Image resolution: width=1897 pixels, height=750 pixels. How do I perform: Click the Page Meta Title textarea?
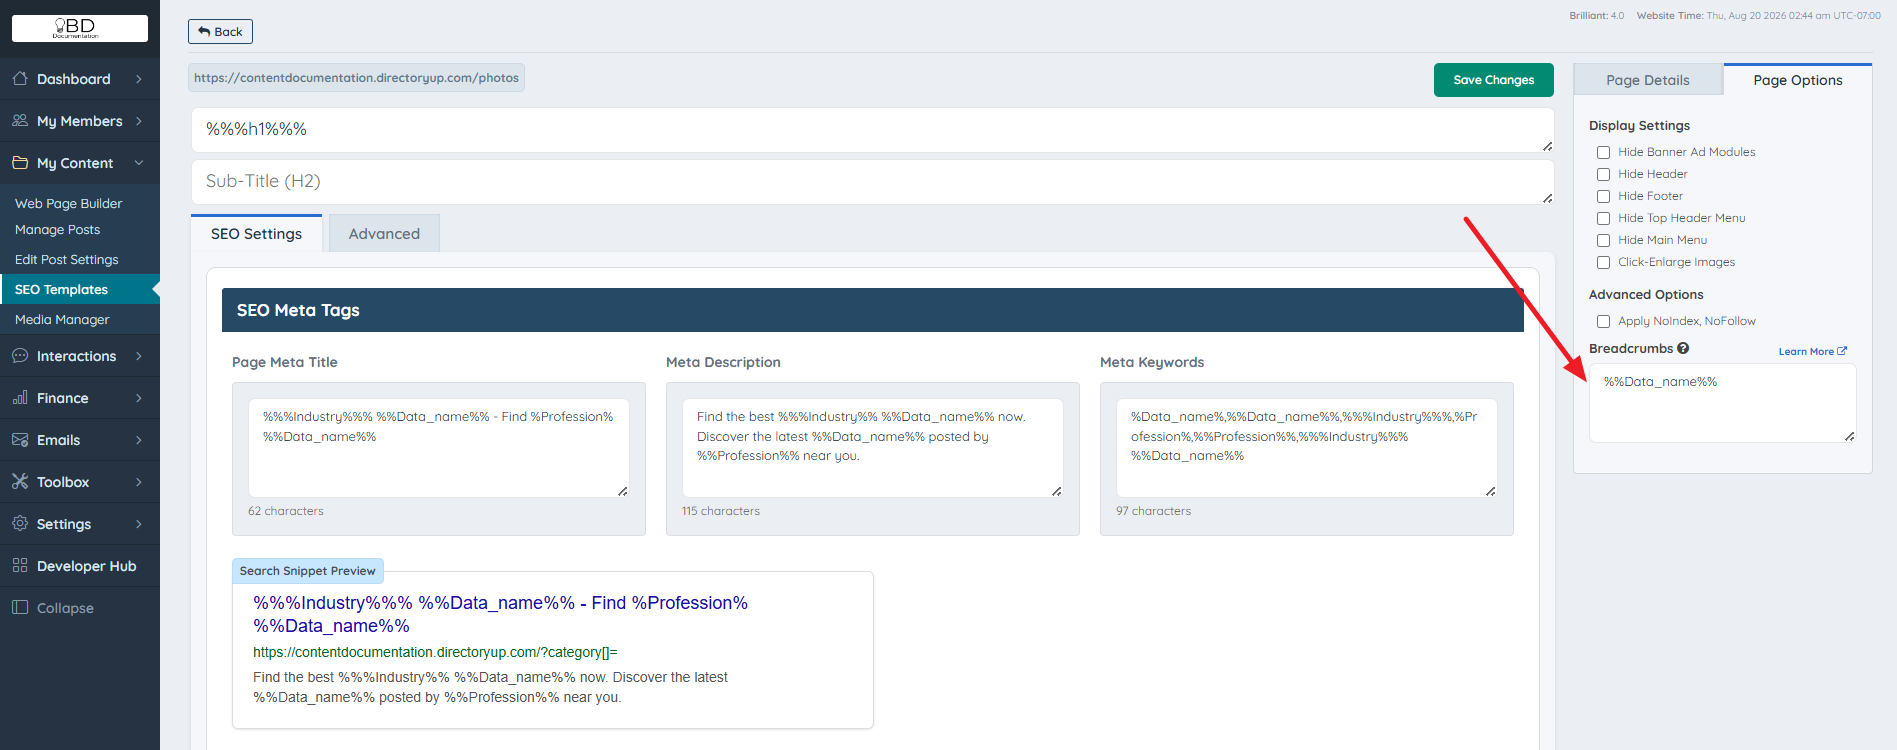(x=439, y=448)
